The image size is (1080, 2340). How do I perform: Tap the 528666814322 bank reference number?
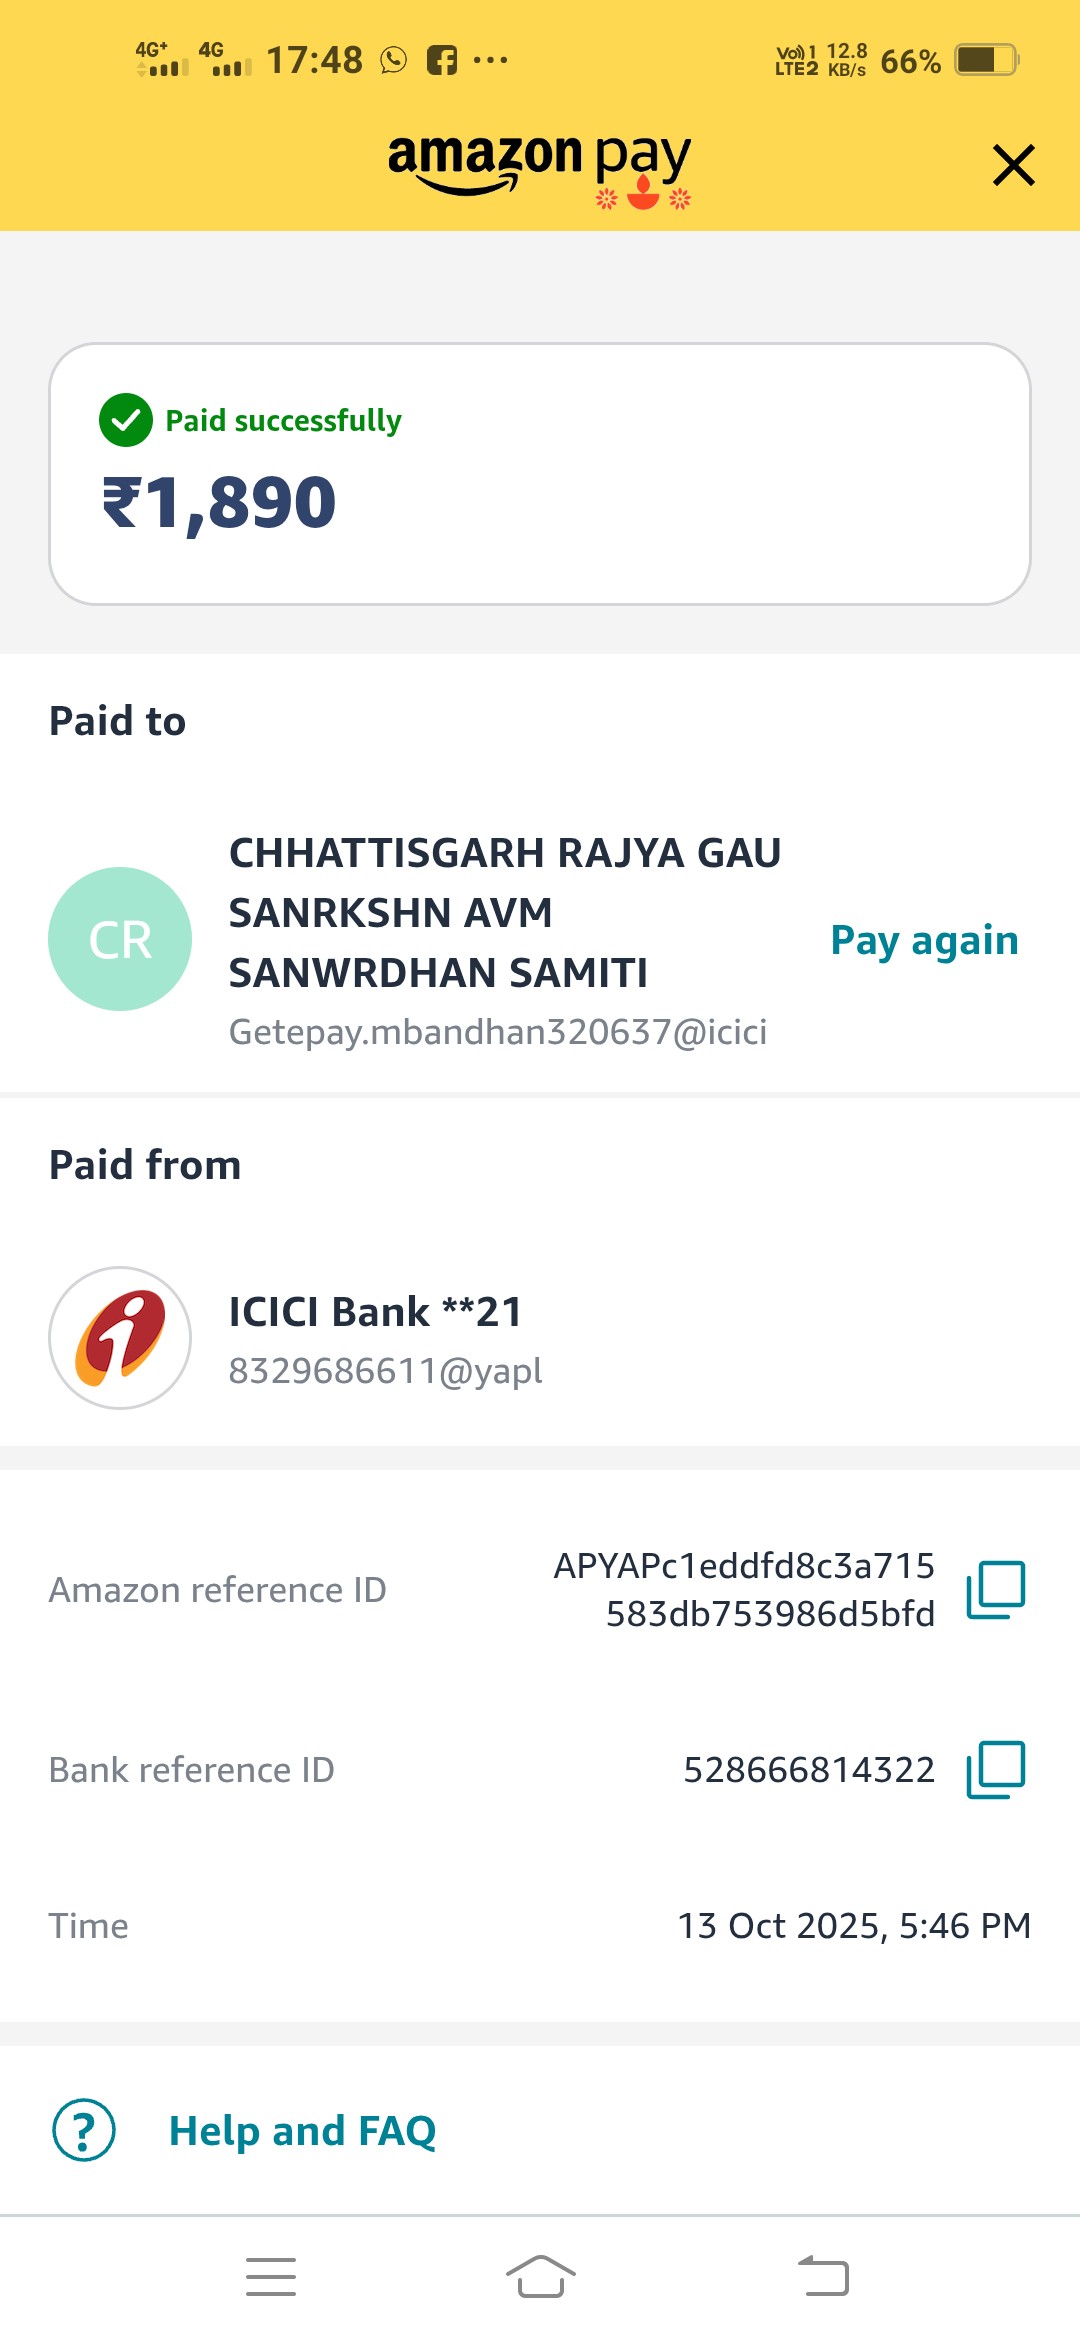[809, 1770]
